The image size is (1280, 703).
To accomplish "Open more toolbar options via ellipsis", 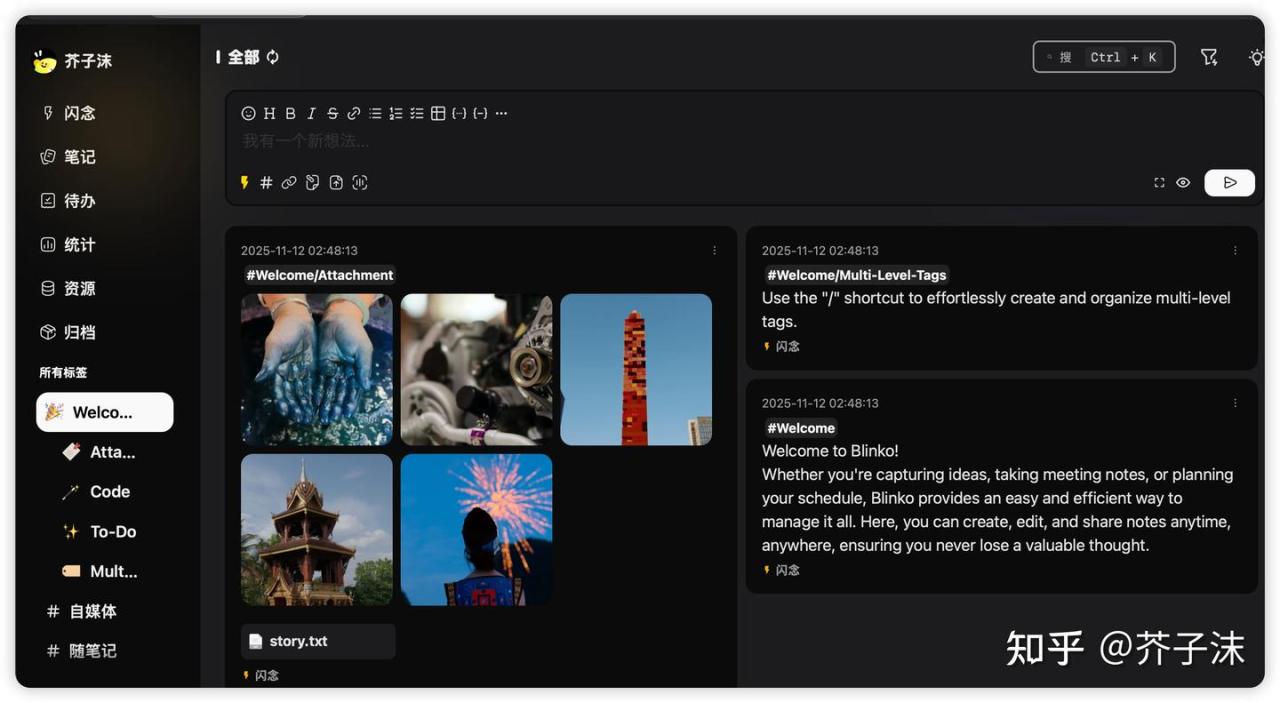I will [502, 114].
